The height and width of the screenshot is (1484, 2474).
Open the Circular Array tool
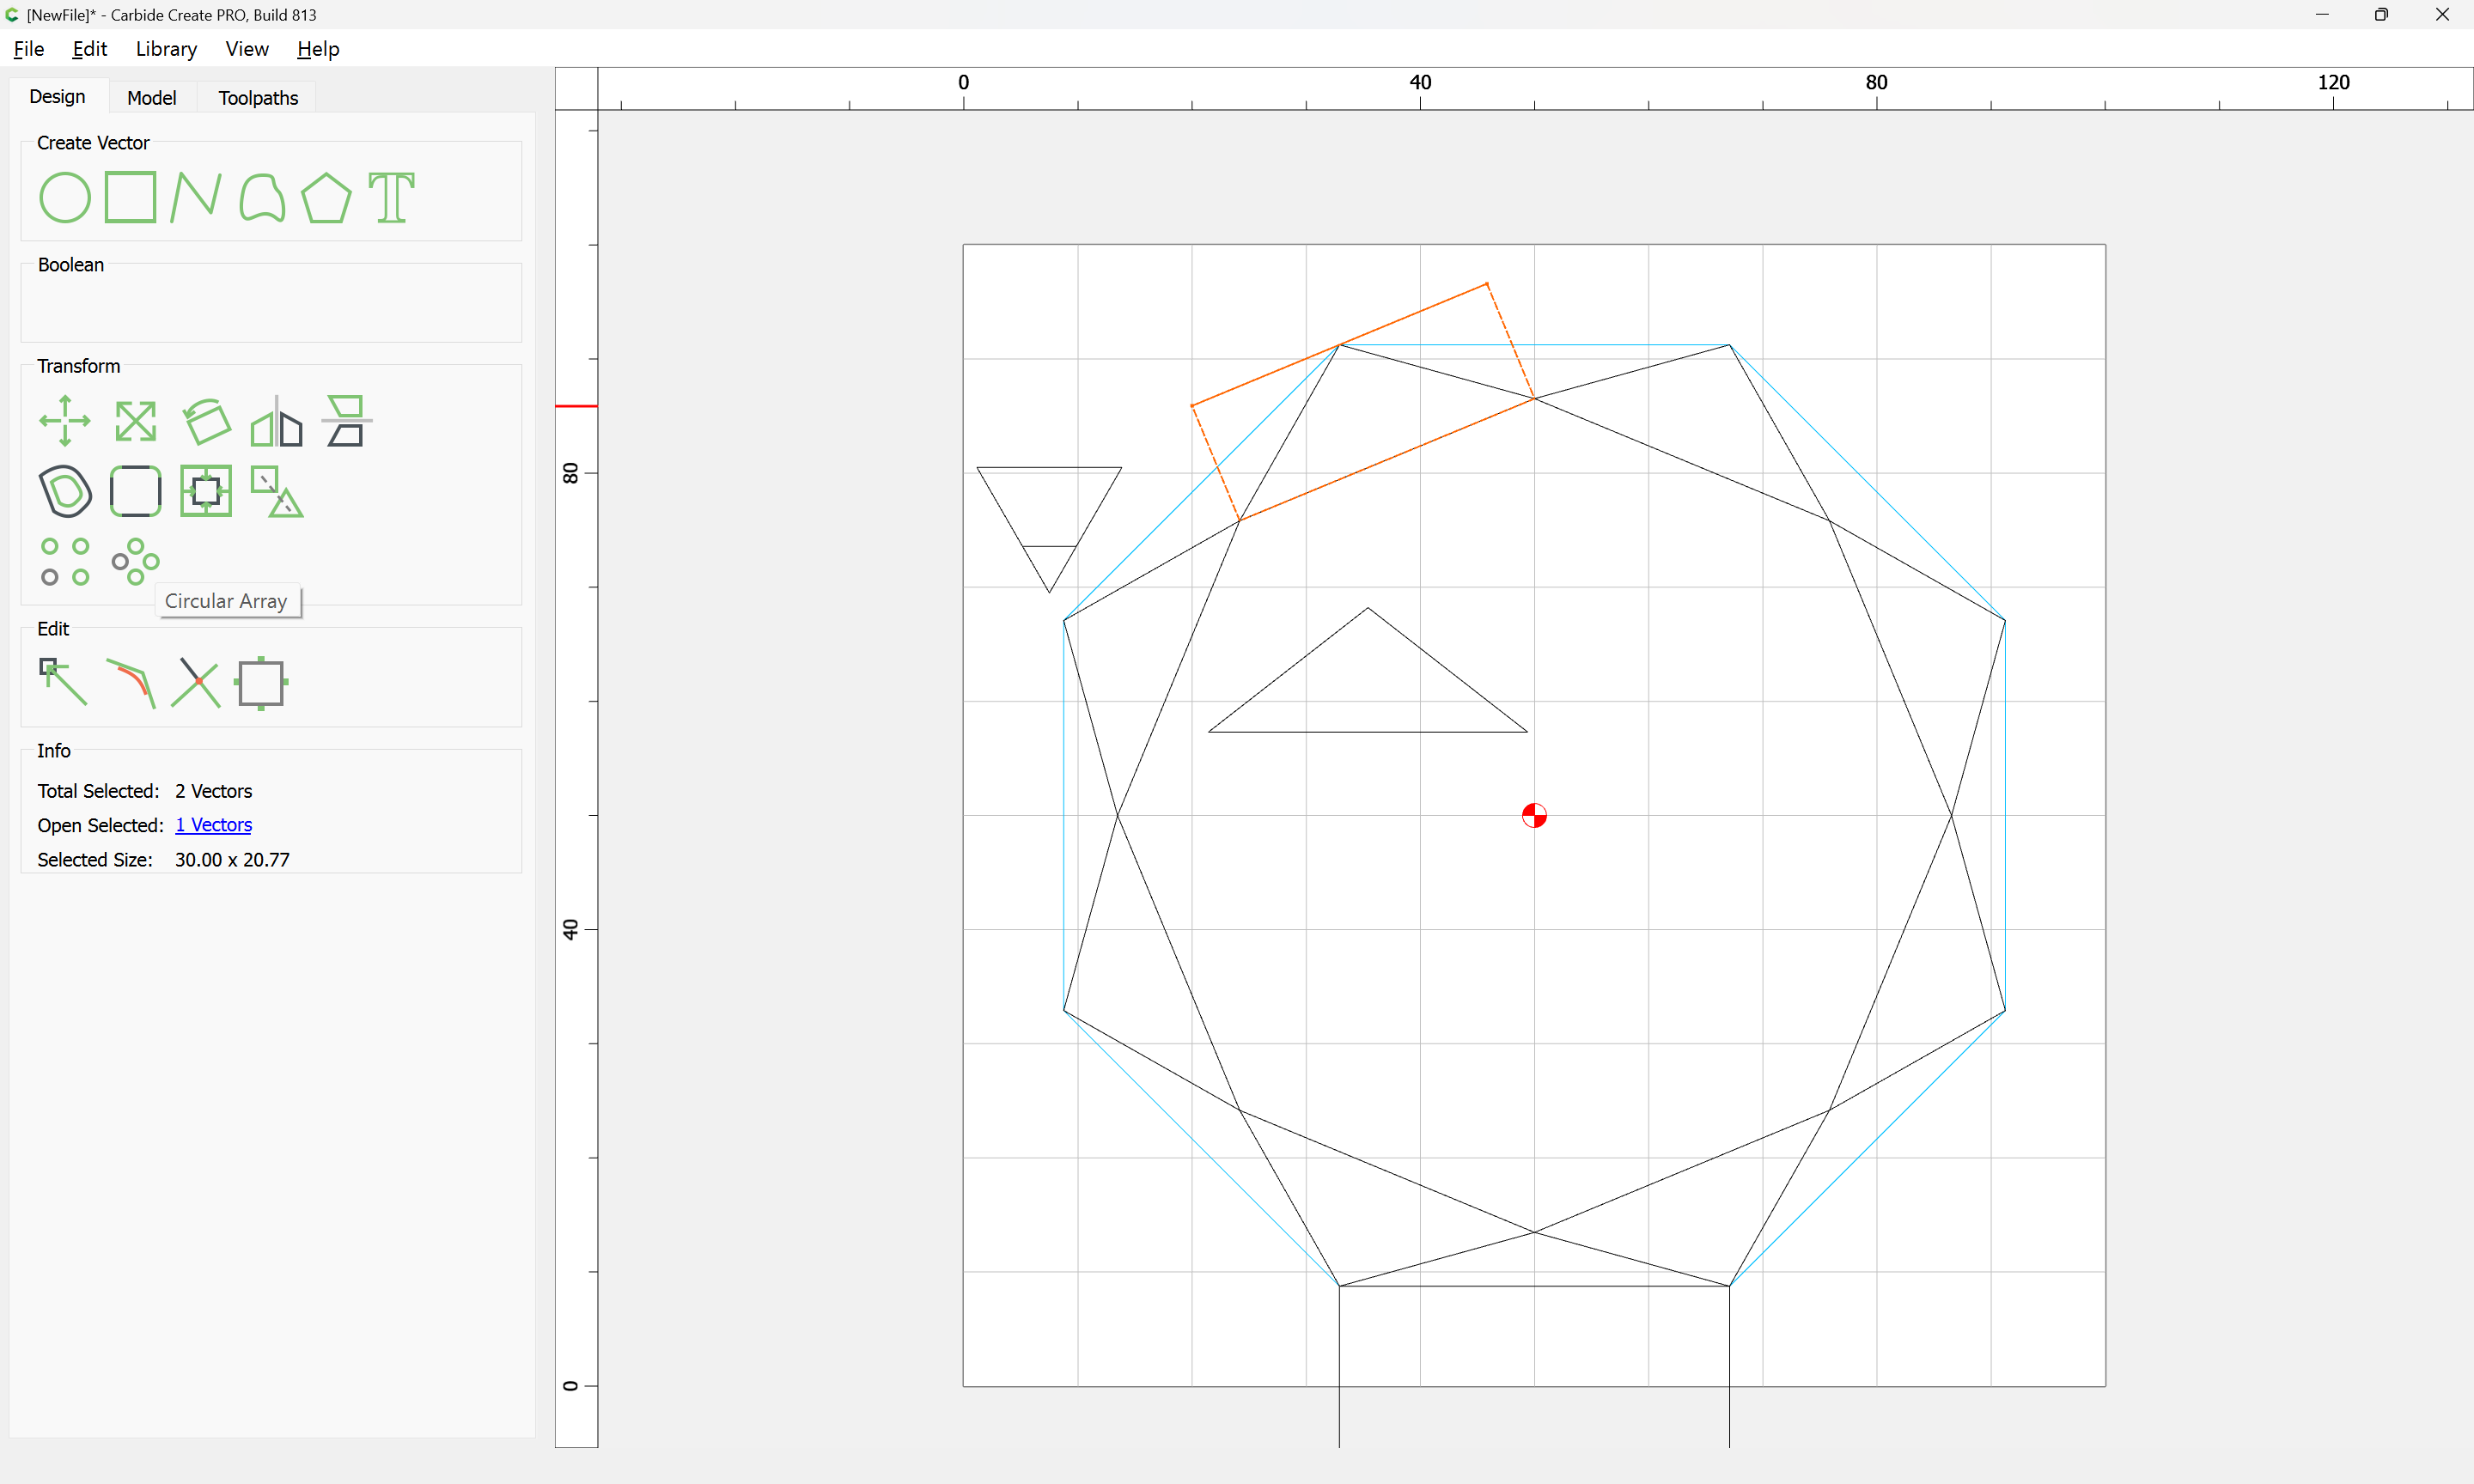[135, 561]
